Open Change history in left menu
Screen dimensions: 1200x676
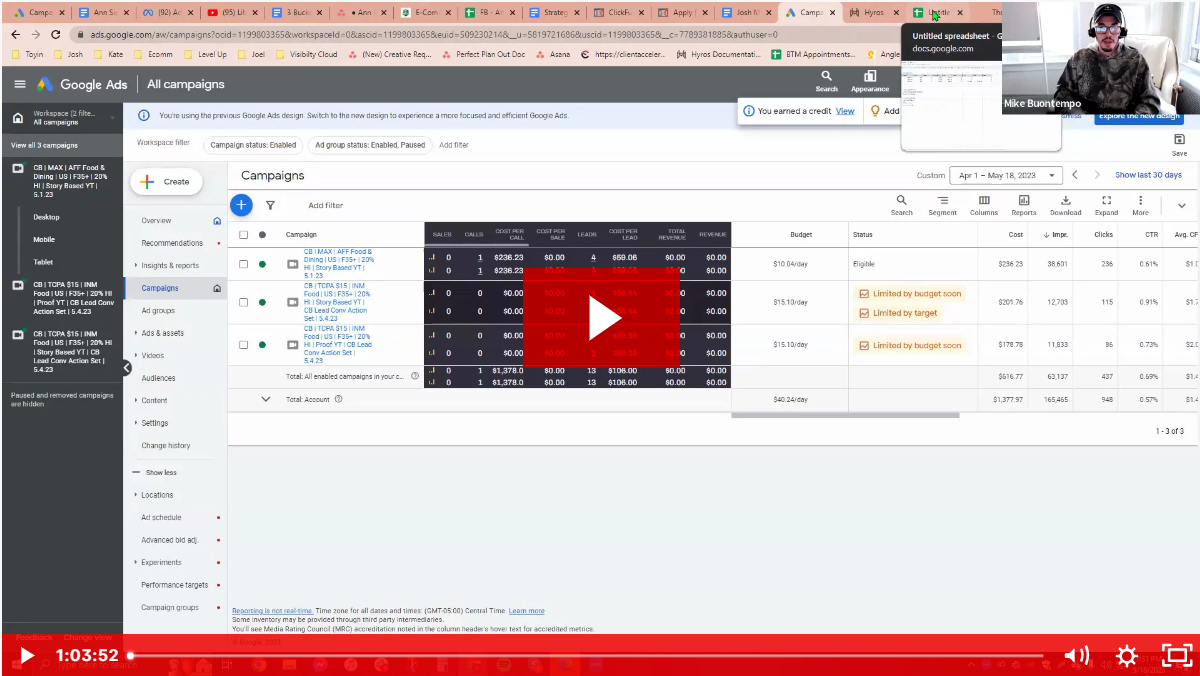tap(165, 446)
